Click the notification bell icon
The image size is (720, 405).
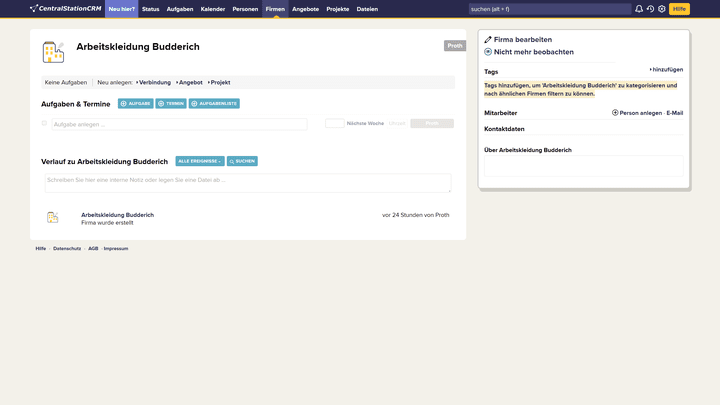coord(639,9)
